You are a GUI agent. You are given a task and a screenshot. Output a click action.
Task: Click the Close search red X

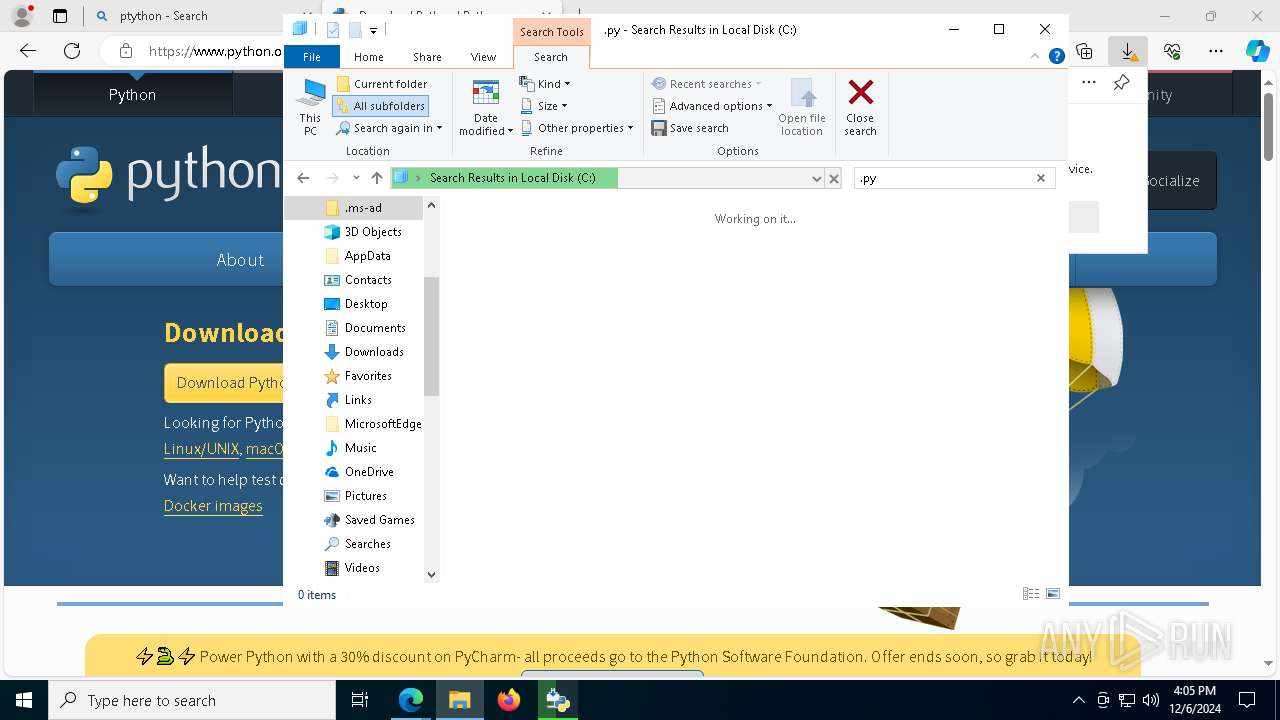[x=860, y=107]
